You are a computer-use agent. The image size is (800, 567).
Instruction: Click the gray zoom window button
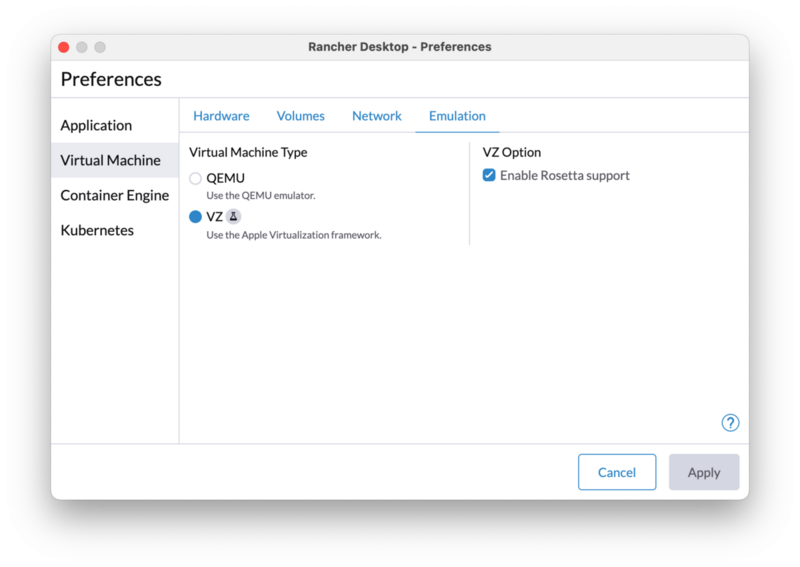(x=100, y=47)
